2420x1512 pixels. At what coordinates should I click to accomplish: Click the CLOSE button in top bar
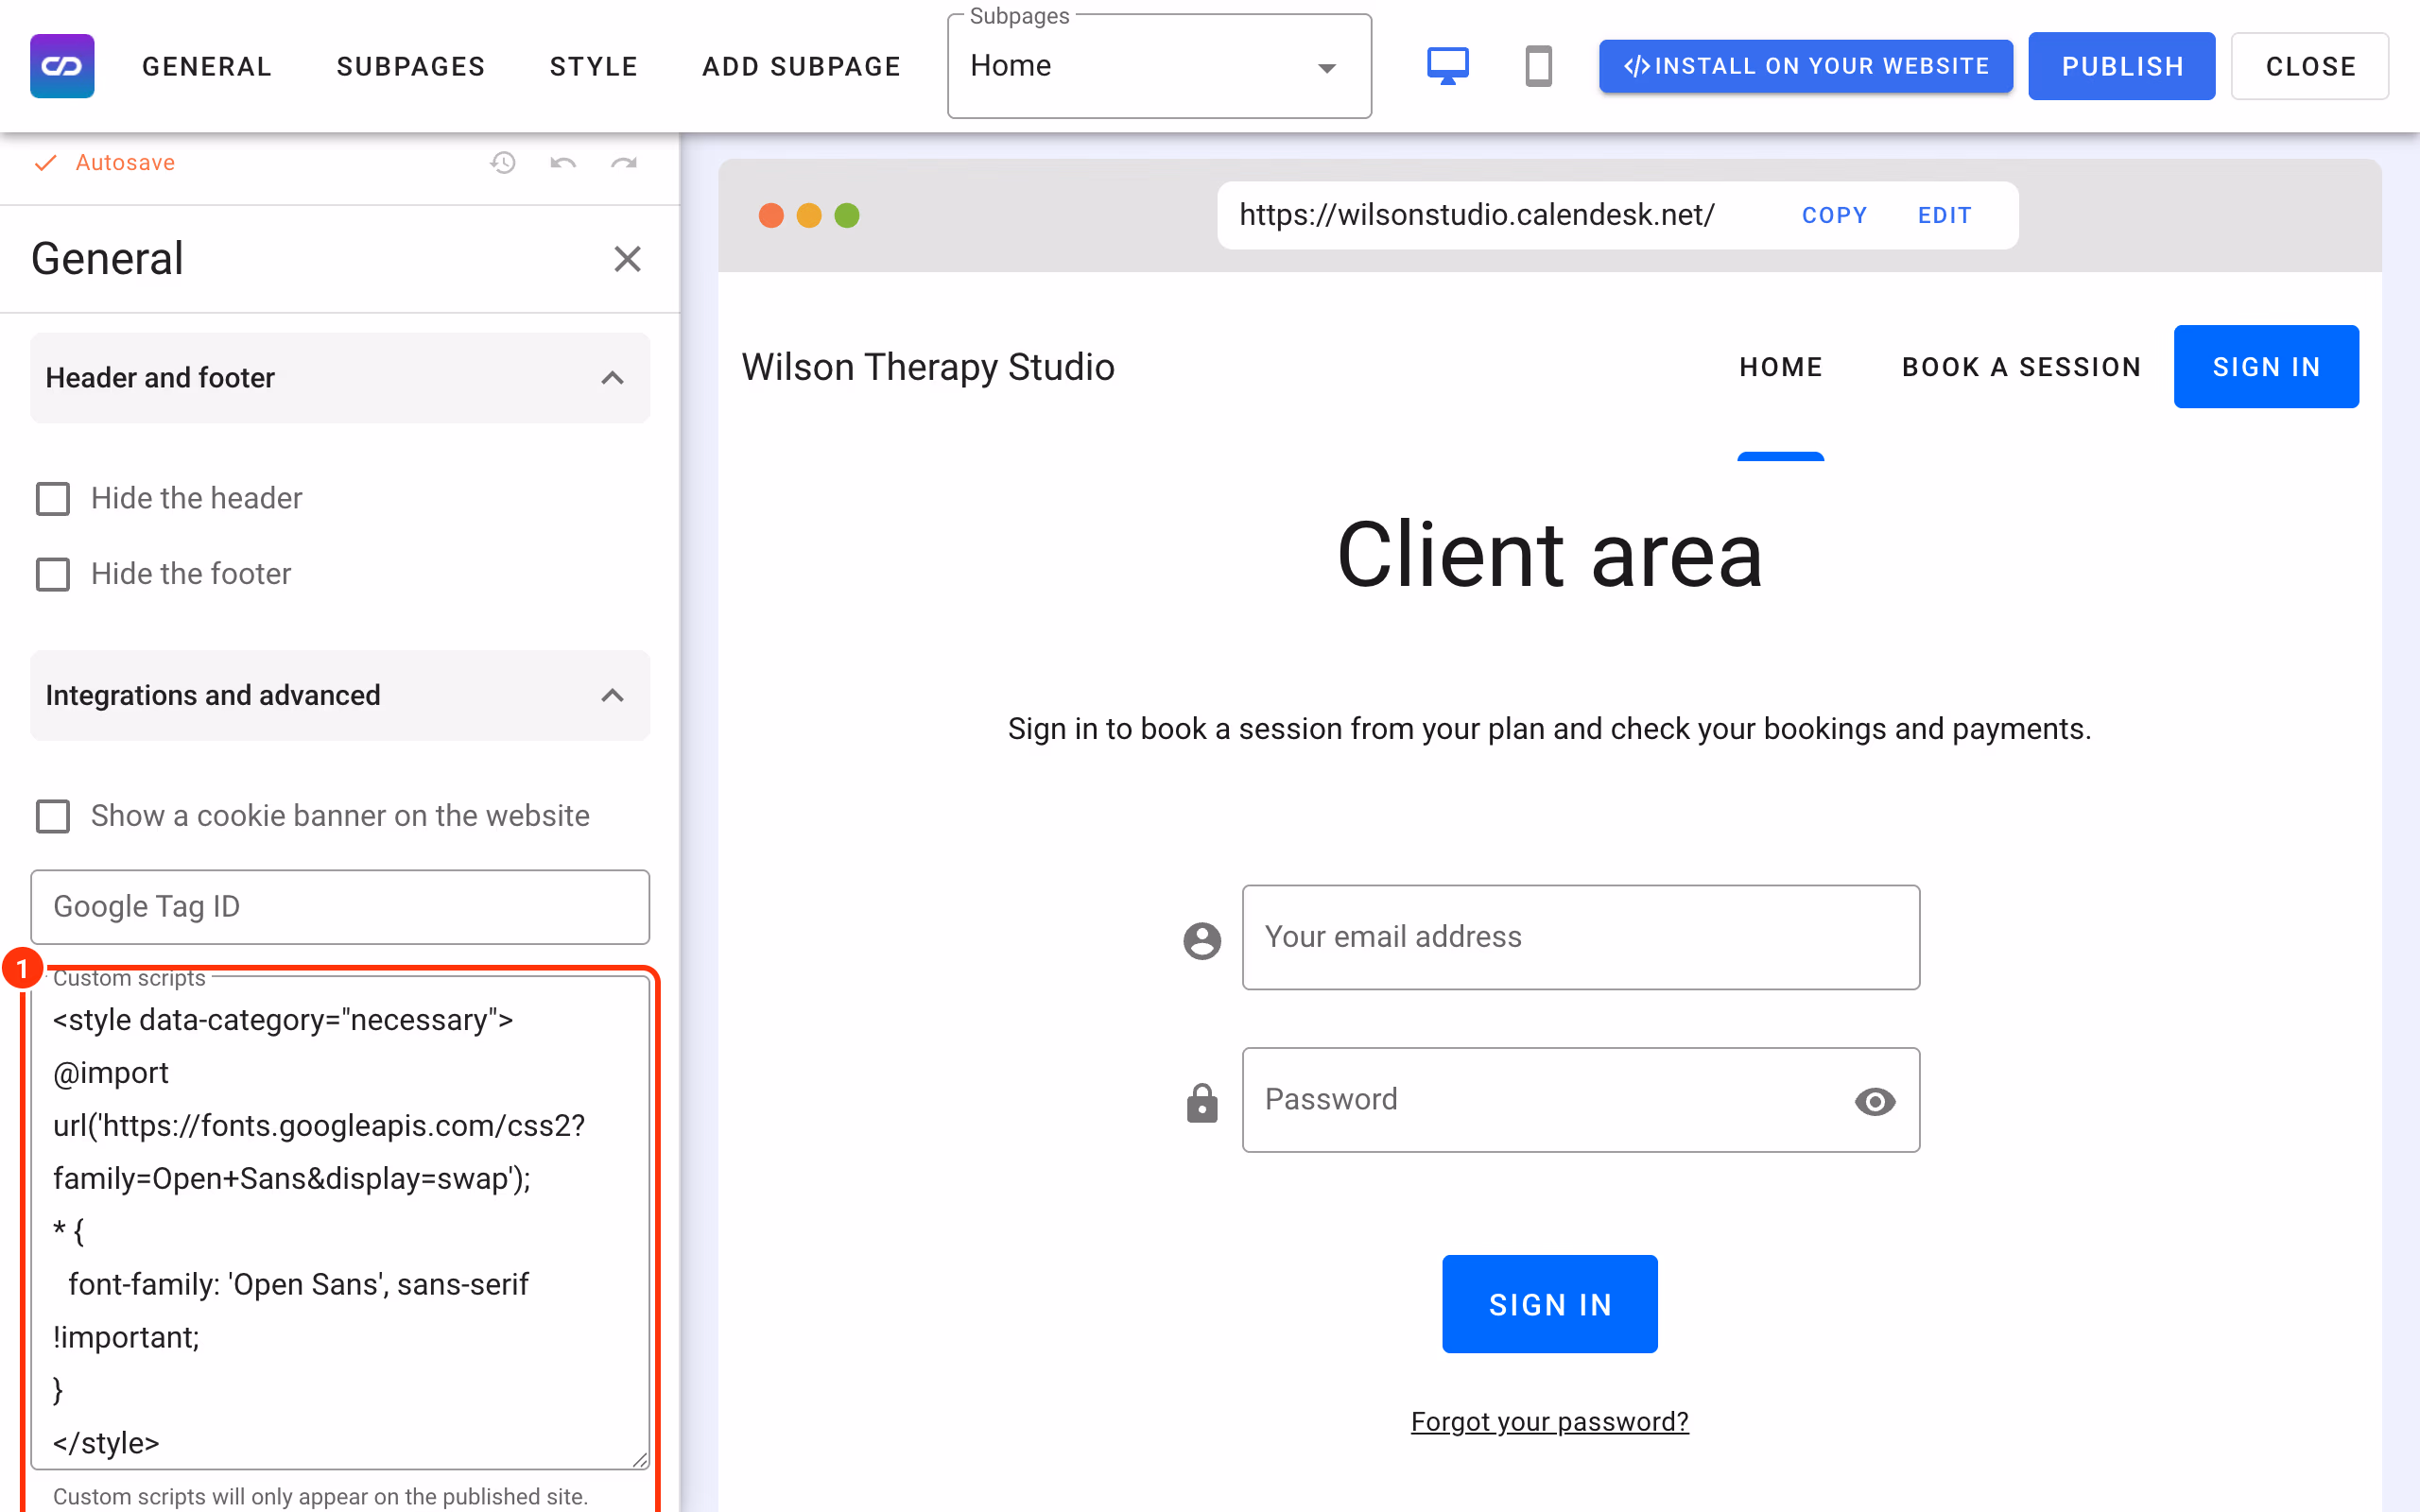tap(2310, 66)
